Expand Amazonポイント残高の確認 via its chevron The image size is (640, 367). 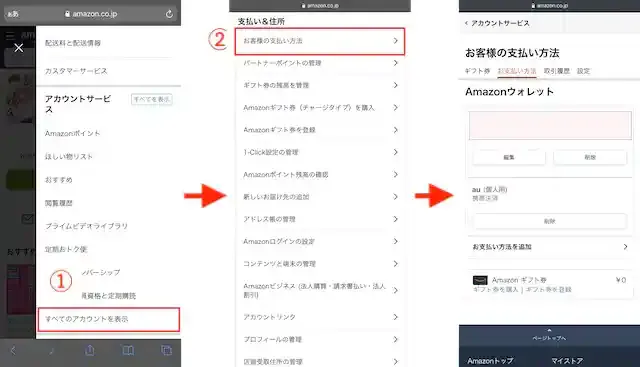395,174
